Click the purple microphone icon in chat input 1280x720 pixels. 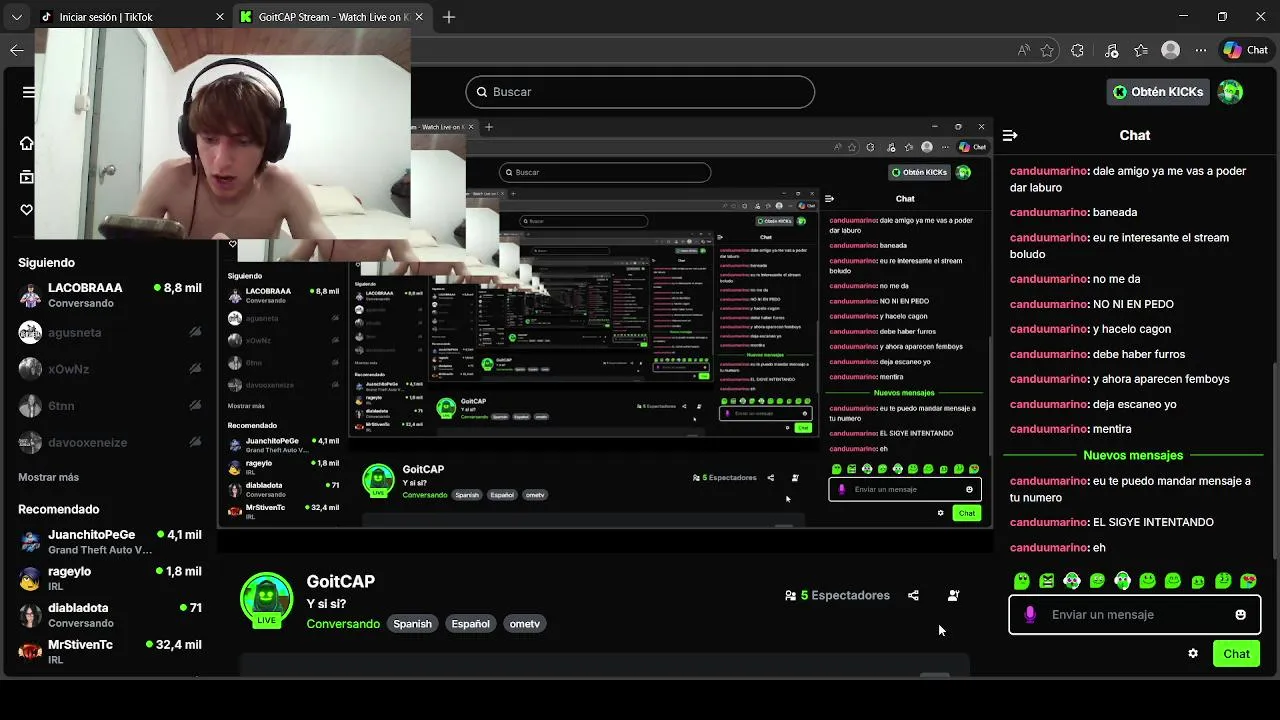(1030, 615)
